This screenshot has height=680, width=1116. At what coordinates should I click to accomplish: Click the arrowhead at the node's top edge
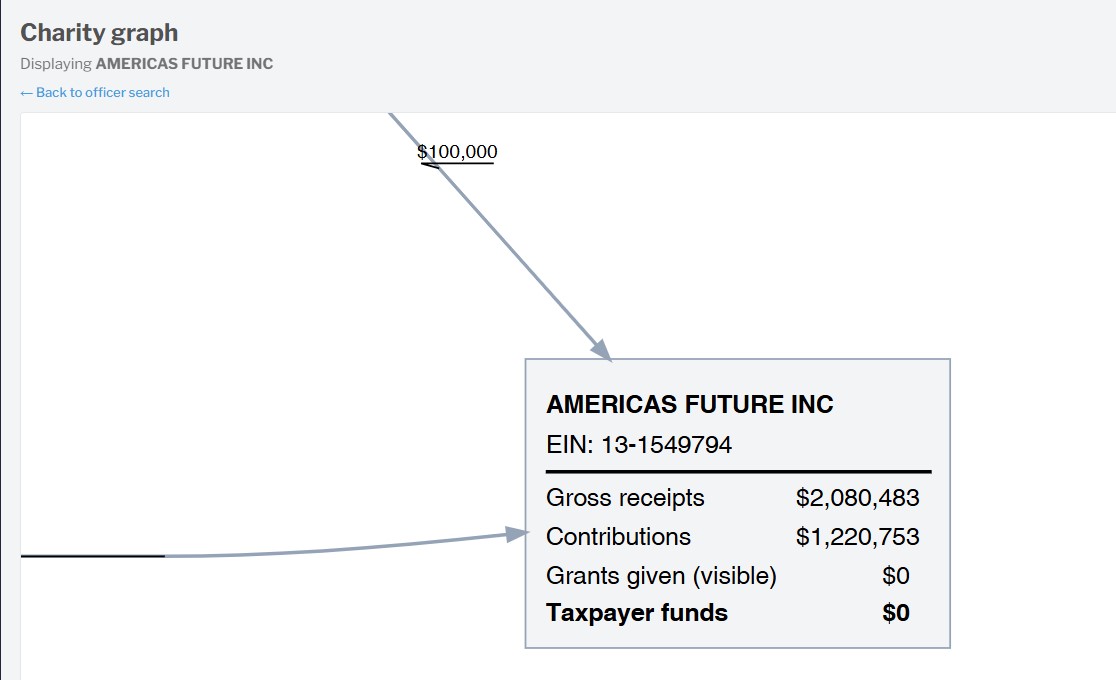click(602, 350)
